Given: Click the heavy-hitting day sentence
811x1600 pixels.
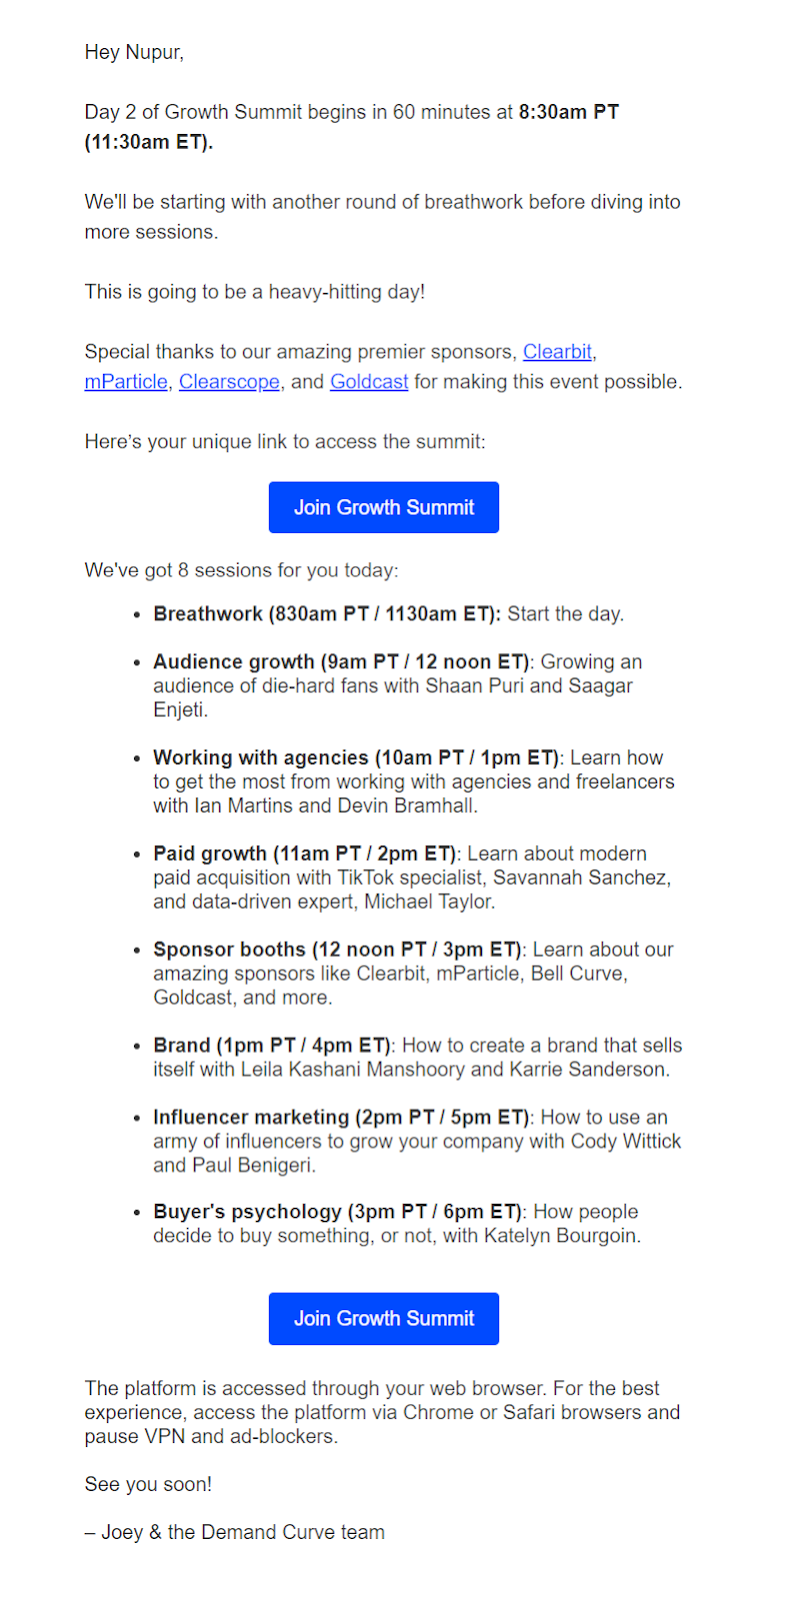Looking at the screenshot, I should tap(255, 292).
